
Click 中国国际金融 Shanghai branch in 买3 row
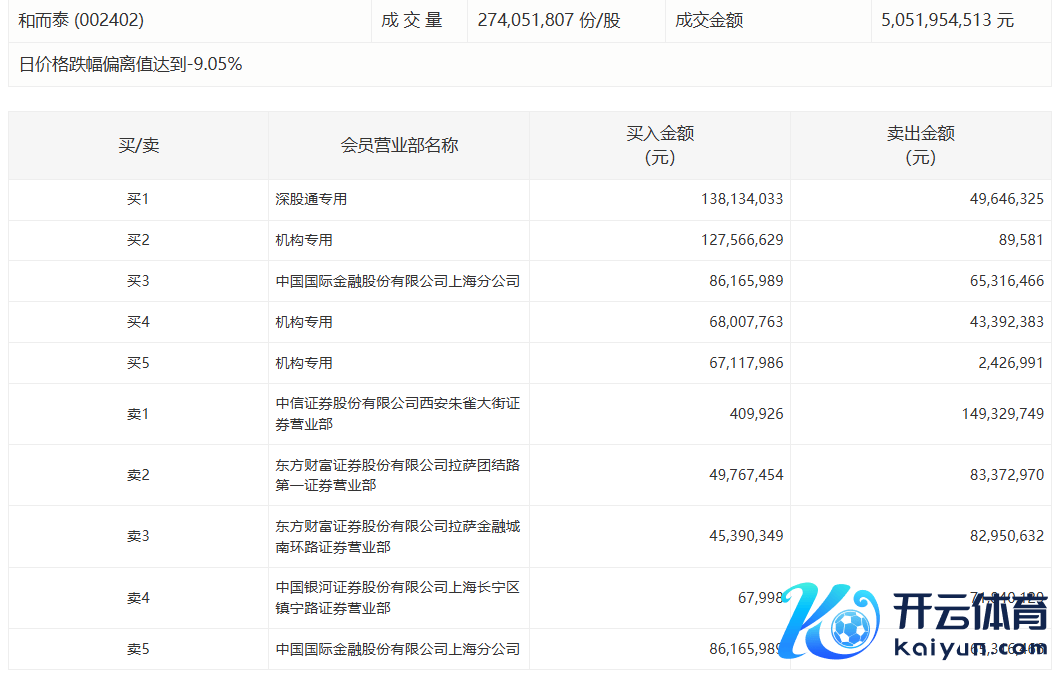point(397,281)
